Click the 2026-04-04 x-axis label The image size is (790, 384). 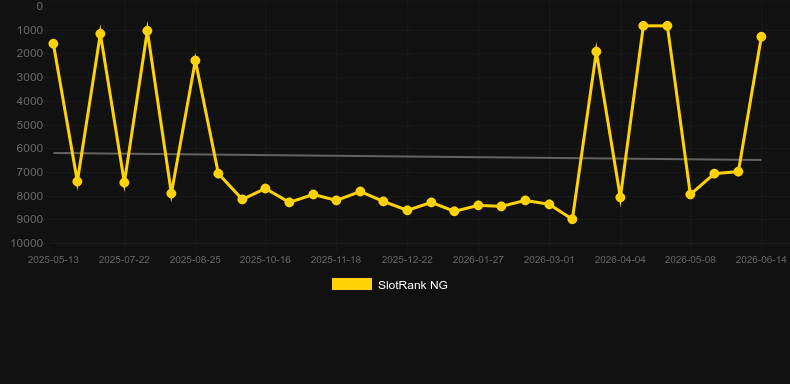pyautogui.click(x=620, y=260)
